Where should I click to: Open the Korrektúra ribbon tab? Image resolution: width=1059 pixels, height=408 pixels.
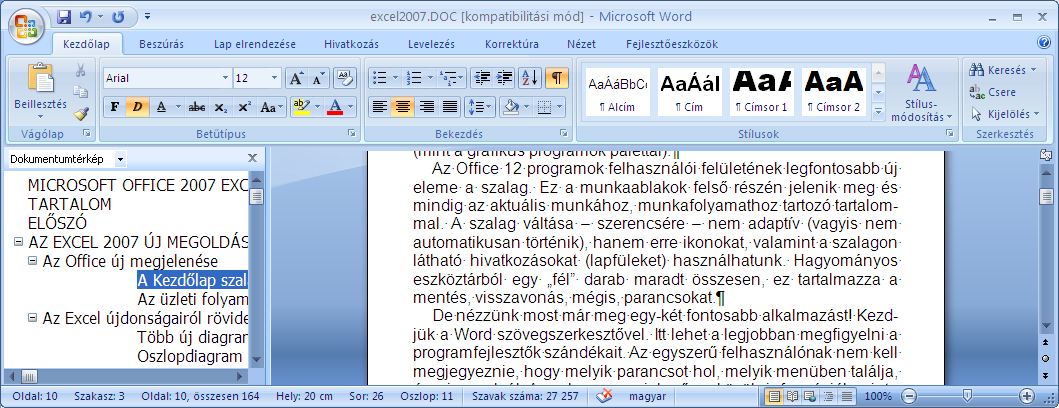tap(512, 45)
